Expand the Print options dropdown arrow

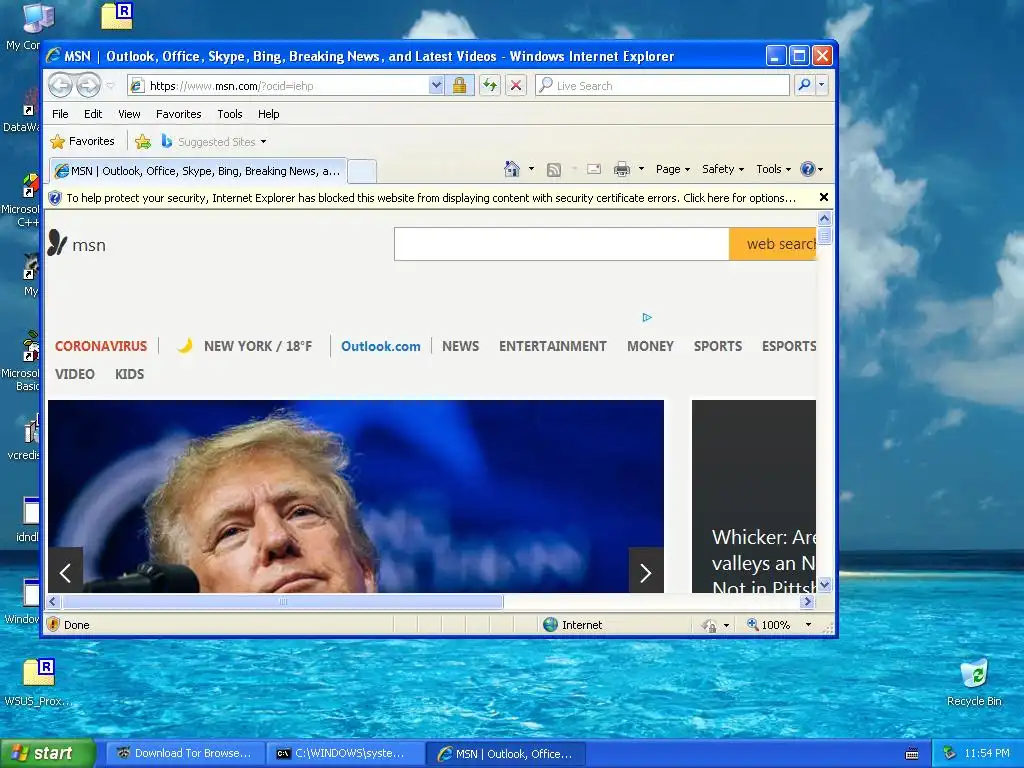(641, 169)
